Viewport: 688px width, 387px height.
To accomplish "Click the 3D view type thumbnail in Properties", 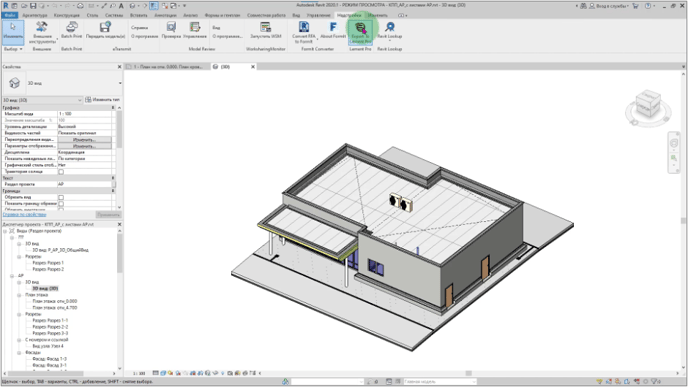I will [14, 83].
